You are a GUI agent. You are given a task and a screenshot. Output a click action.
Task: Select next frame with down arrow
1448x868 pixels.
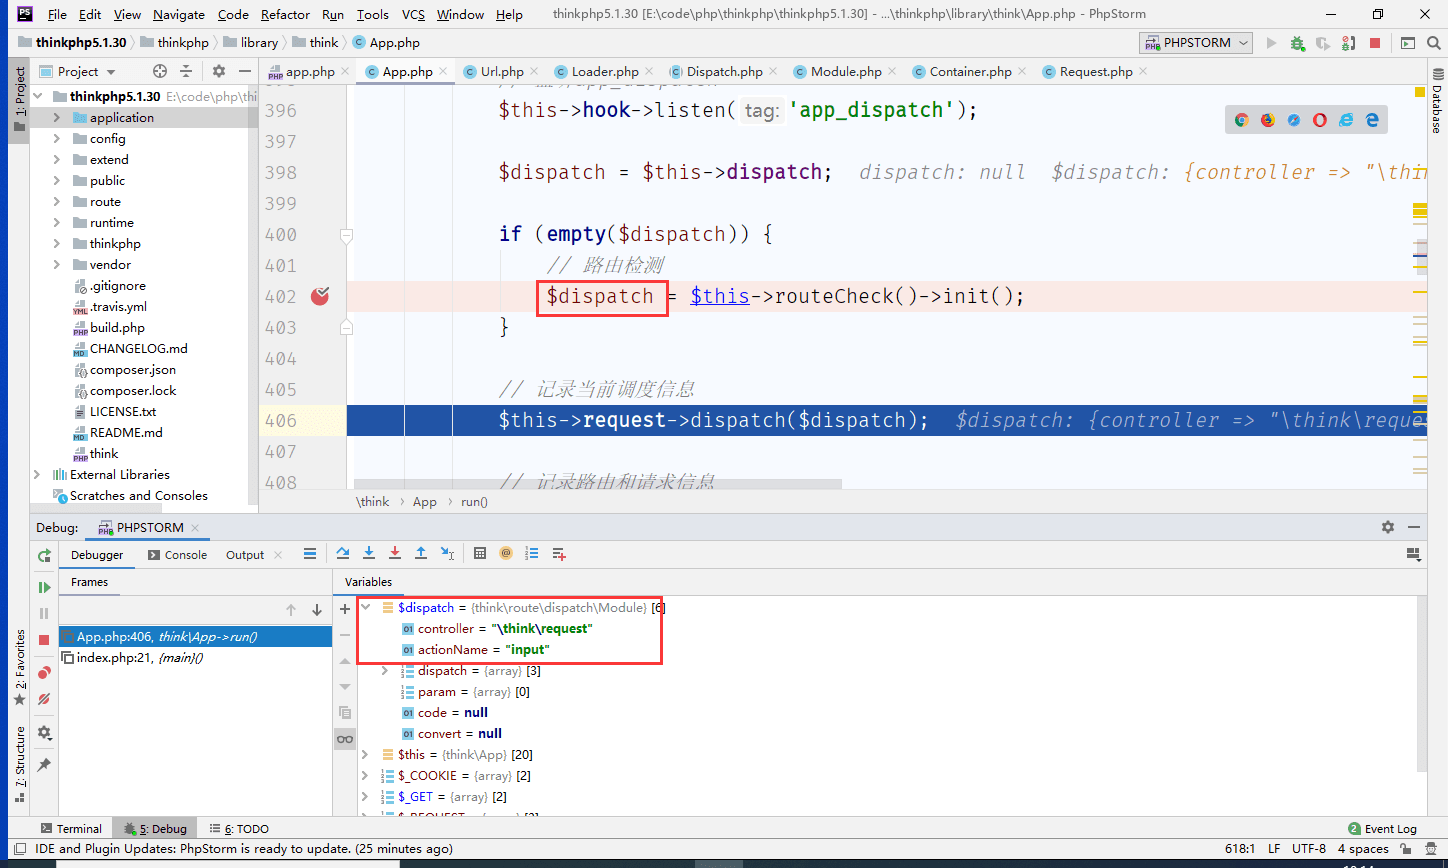317,610
